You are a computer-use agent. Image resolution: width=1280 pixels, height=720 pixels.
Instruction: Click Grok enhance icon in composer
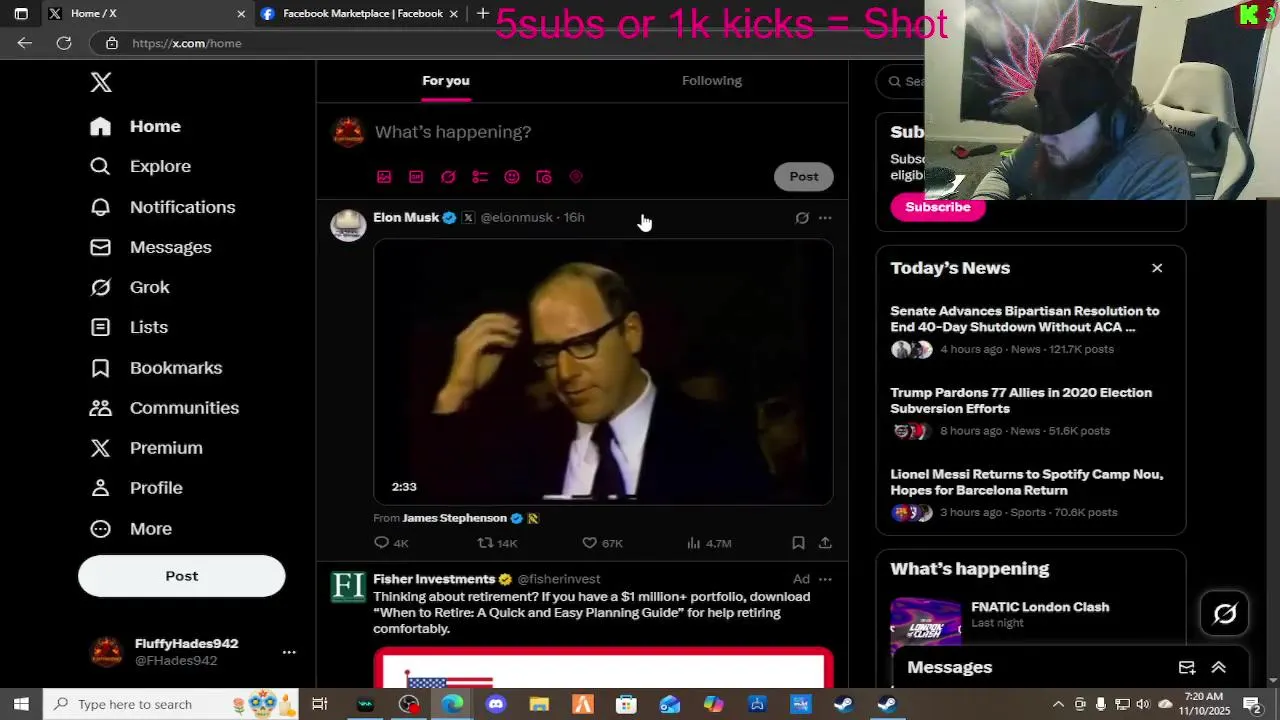[448, 177]
